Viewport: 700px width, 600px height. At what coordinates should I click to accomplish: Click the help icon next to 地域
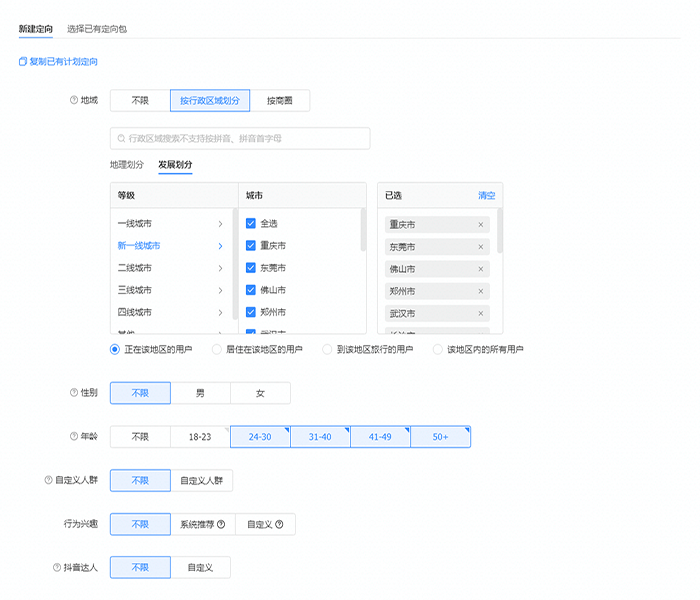point(73,100)
